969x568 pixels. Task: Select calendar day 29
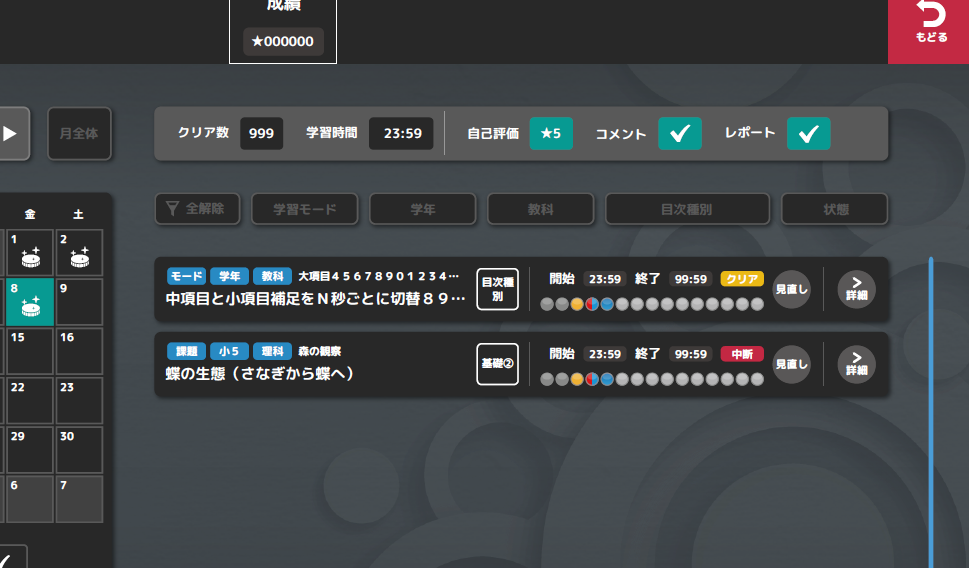point(30,449)
